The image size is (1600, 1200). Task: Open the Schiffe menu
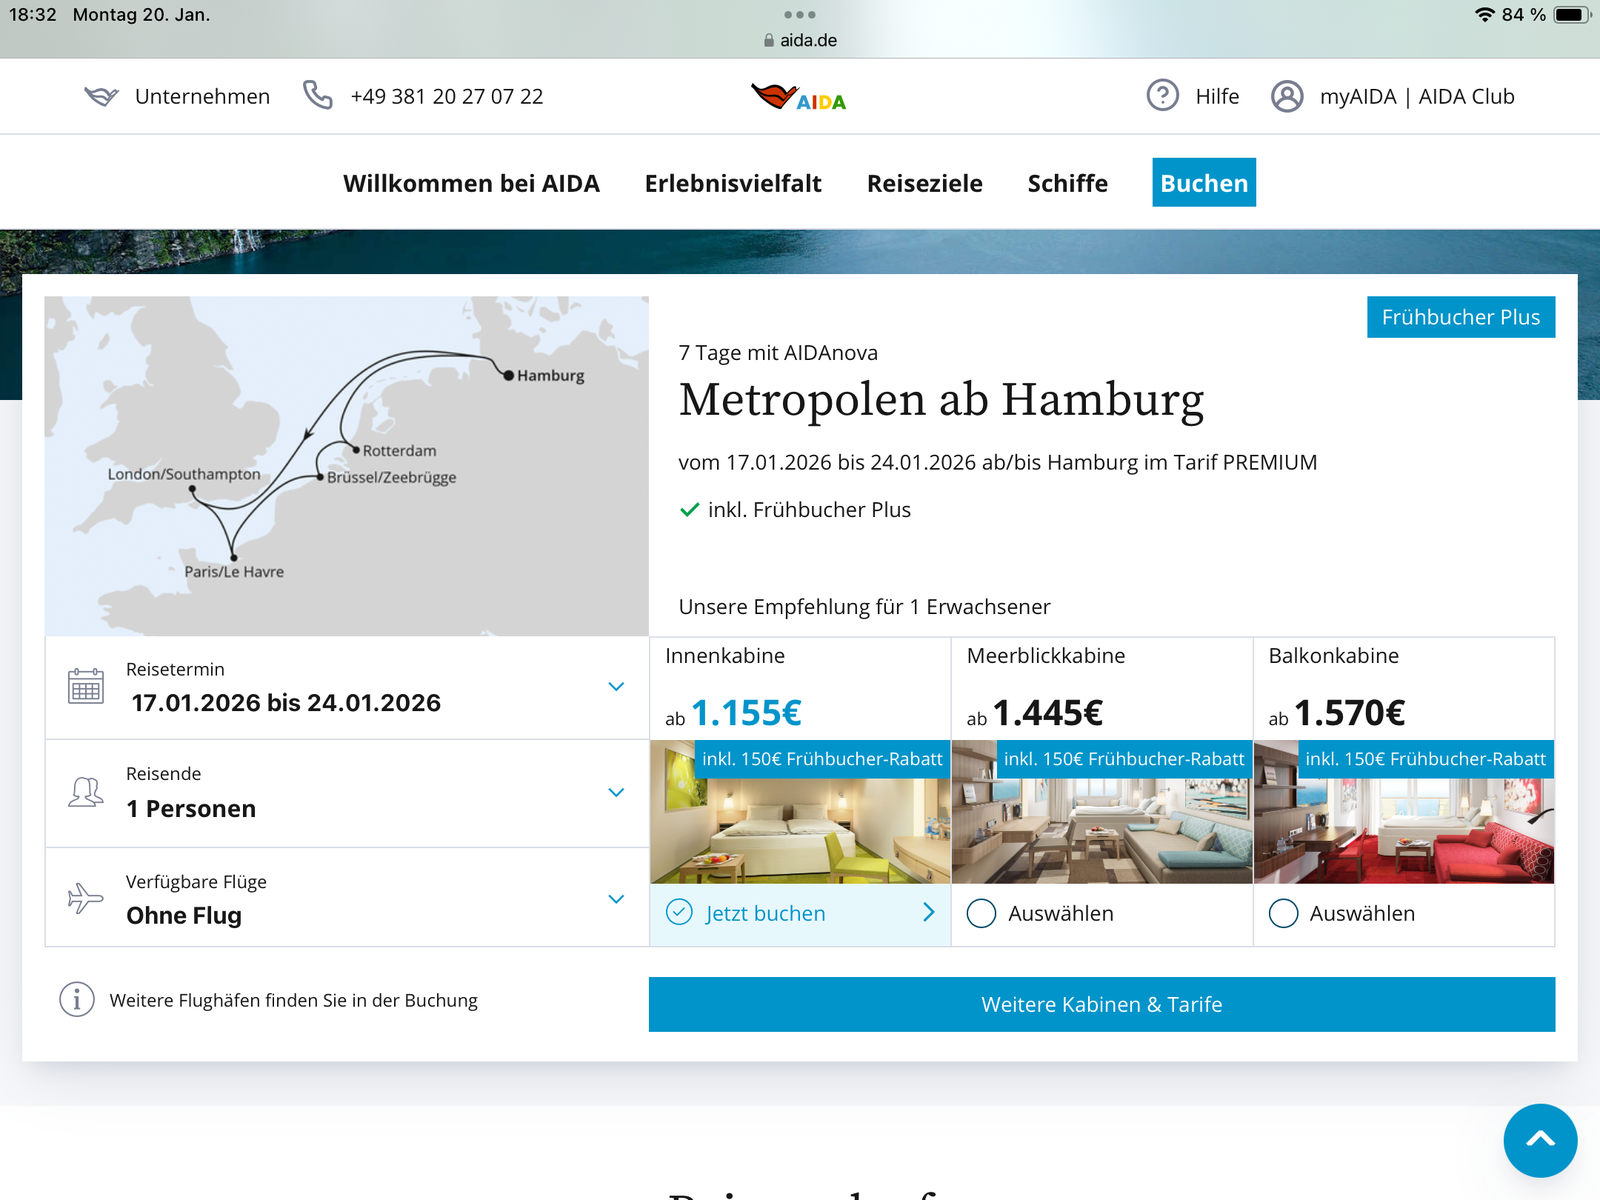coord(1068,184)
